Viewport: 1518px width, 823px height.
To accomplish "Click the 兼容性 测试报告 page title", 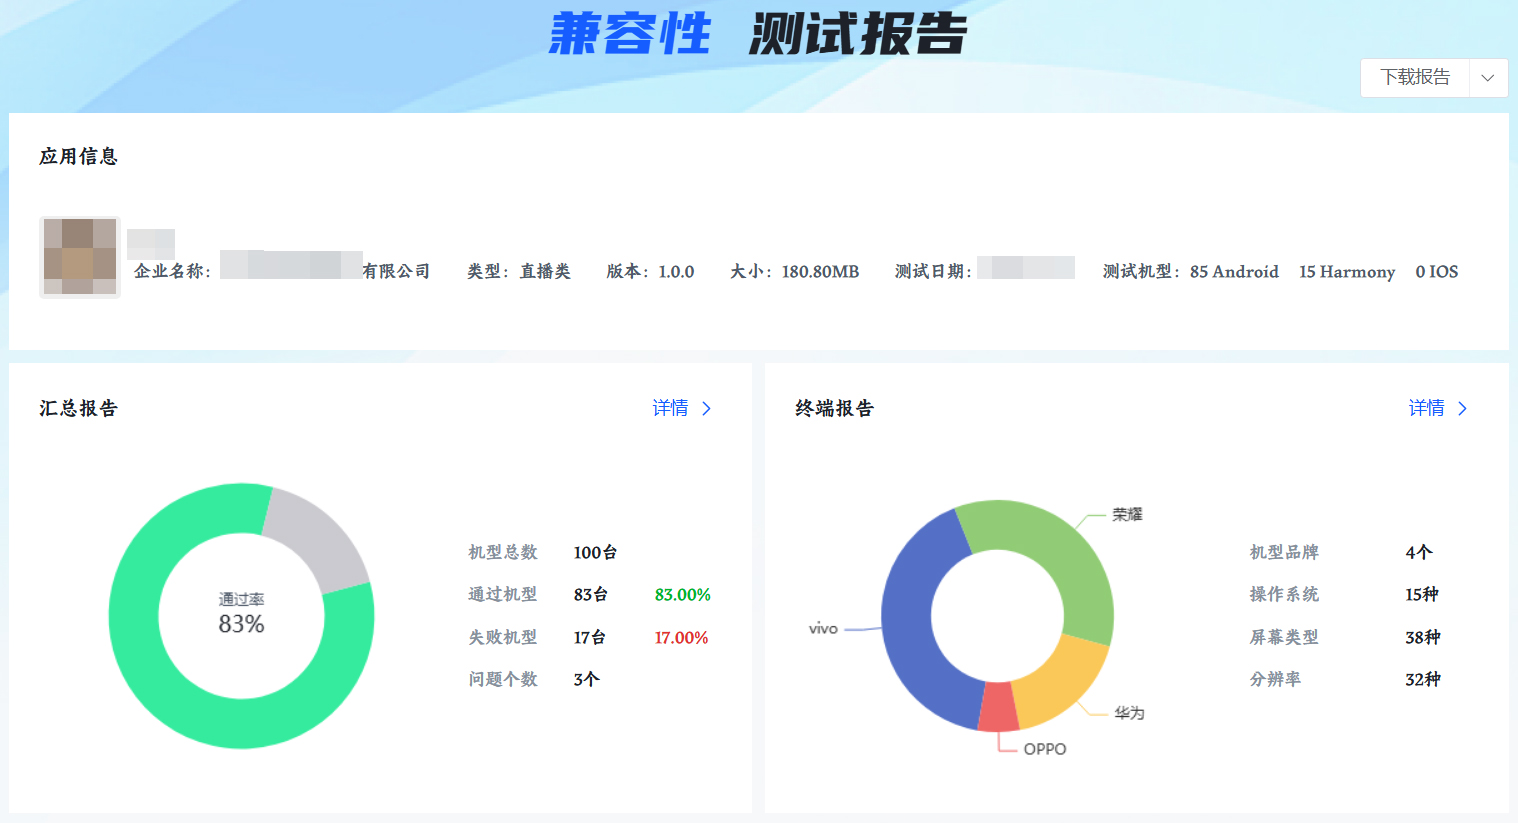I will (x=758, y=34).
